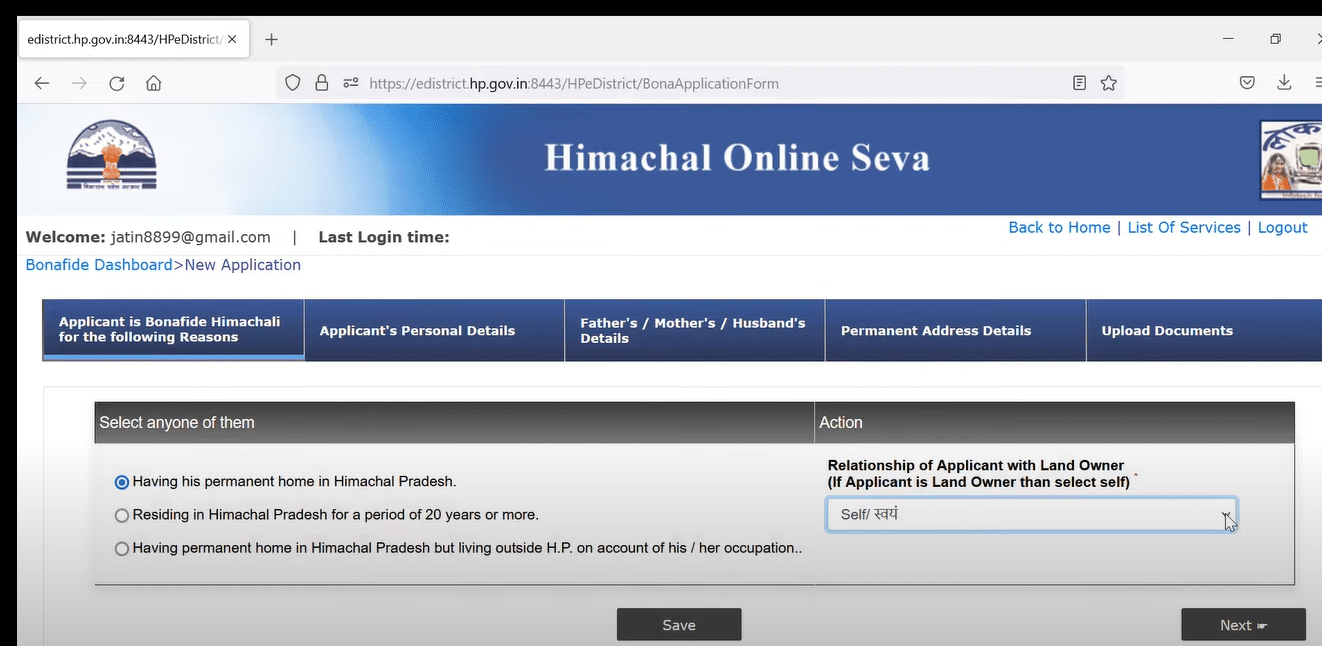Open the site permissions icon
Screen dimensions: 1322x646
point(350,82)
